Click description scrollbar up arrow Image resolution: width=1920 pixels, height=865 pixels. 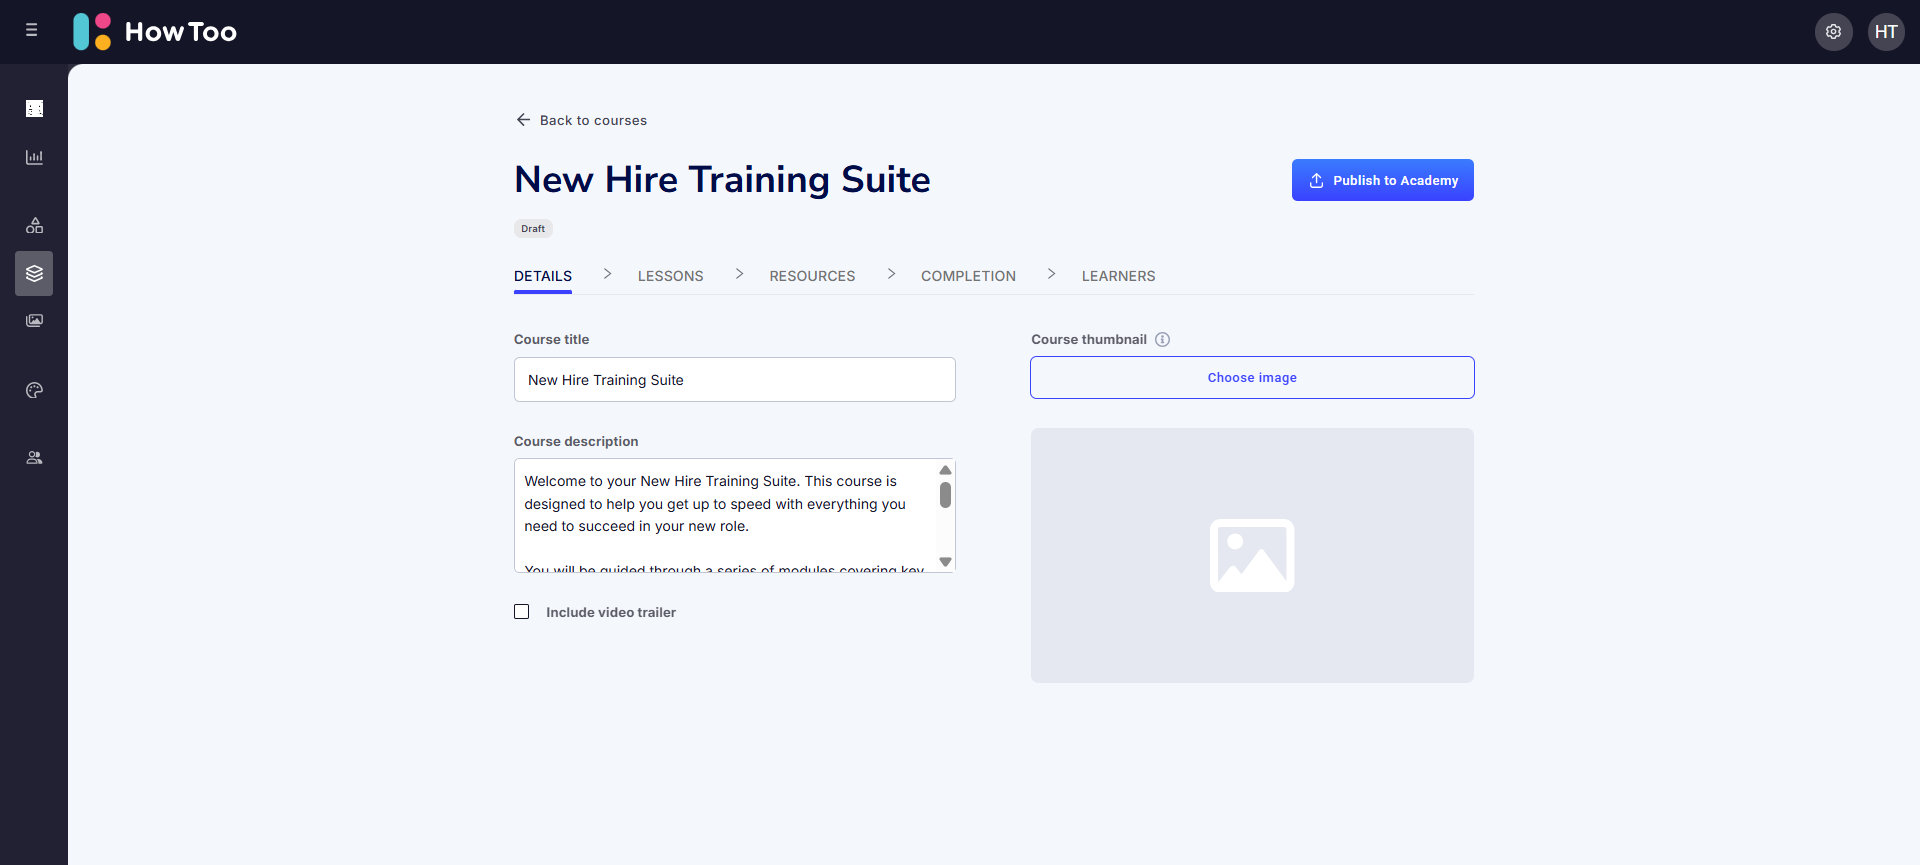coord(945,470)
